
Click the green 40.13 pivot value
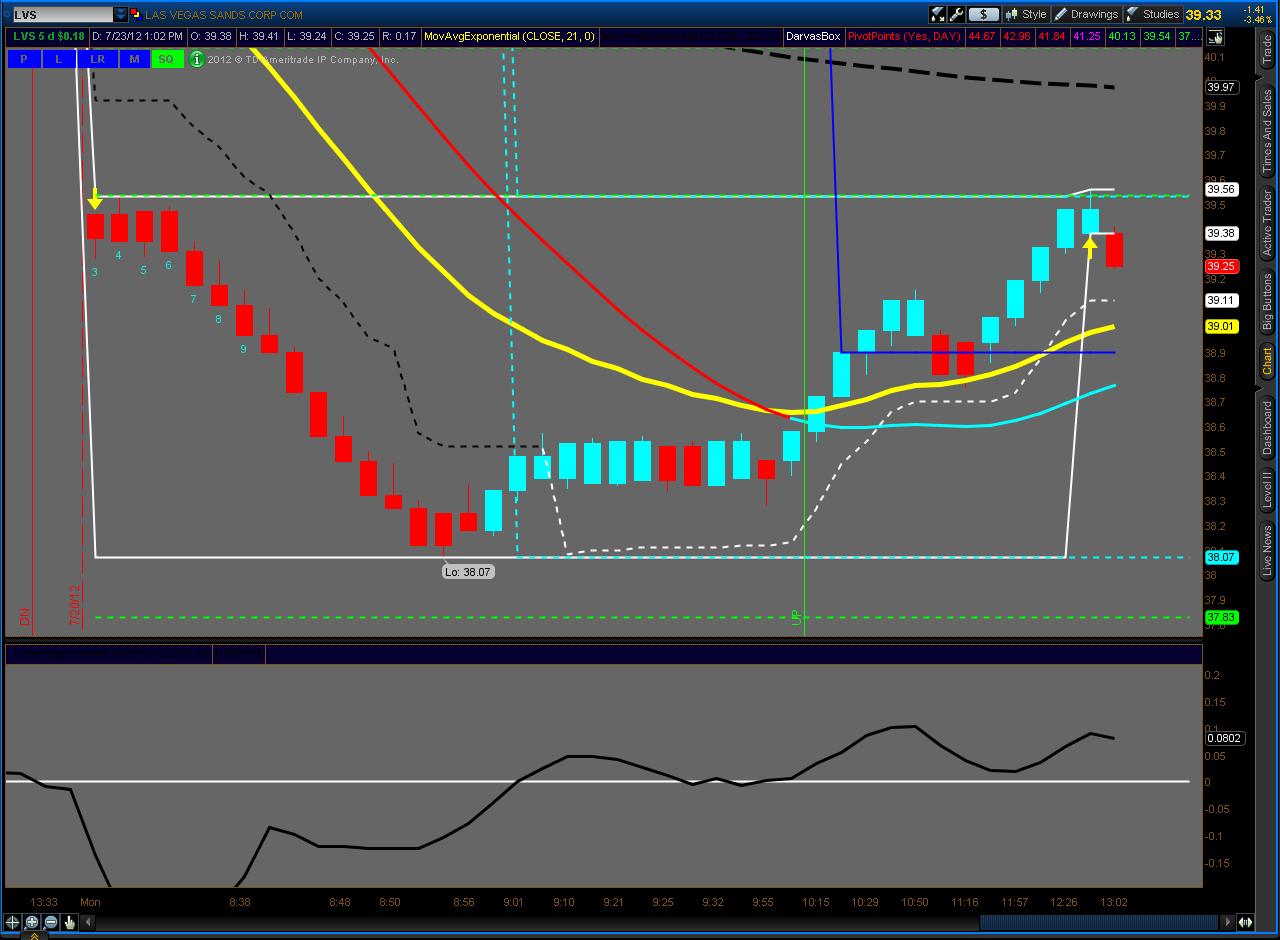click(x=1121, y=36)
